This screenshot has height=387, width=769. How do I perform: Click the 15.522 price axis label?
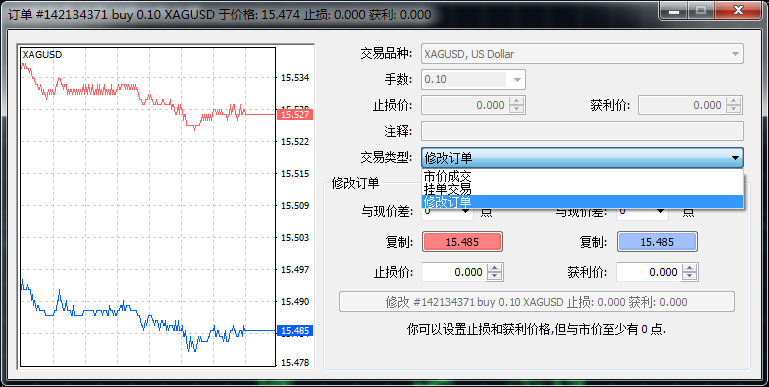[295, 142]
